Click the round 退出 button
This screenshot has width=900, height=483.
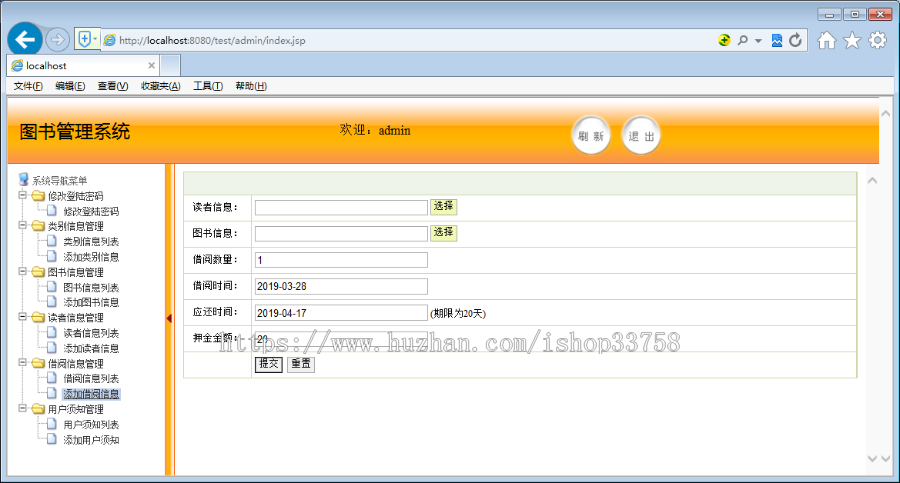point(641,136)
